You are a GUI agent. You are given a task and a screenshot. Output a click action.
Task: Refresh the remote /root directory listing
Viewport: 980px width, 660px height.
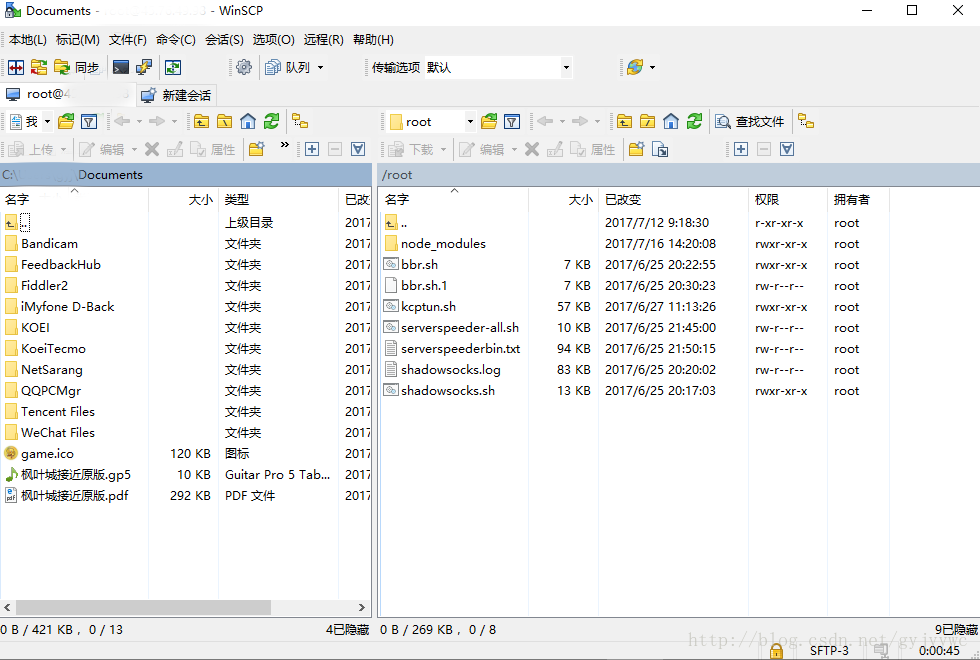pos(693,122)
